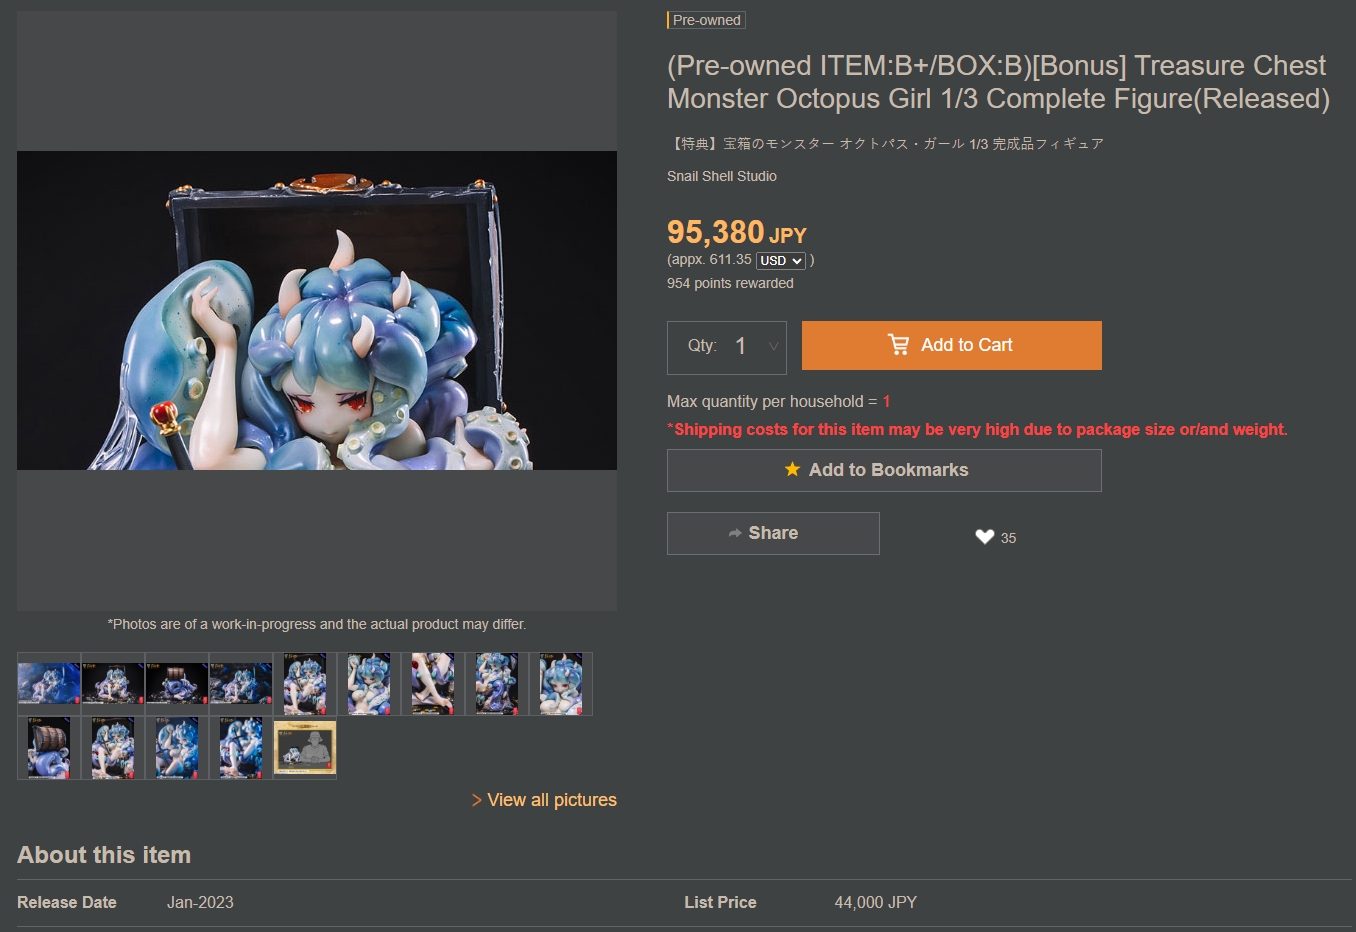The image size is (1356, 932).
Task: Select the third thumbnail showing closed chest
Action: click(x=177, y=684)
